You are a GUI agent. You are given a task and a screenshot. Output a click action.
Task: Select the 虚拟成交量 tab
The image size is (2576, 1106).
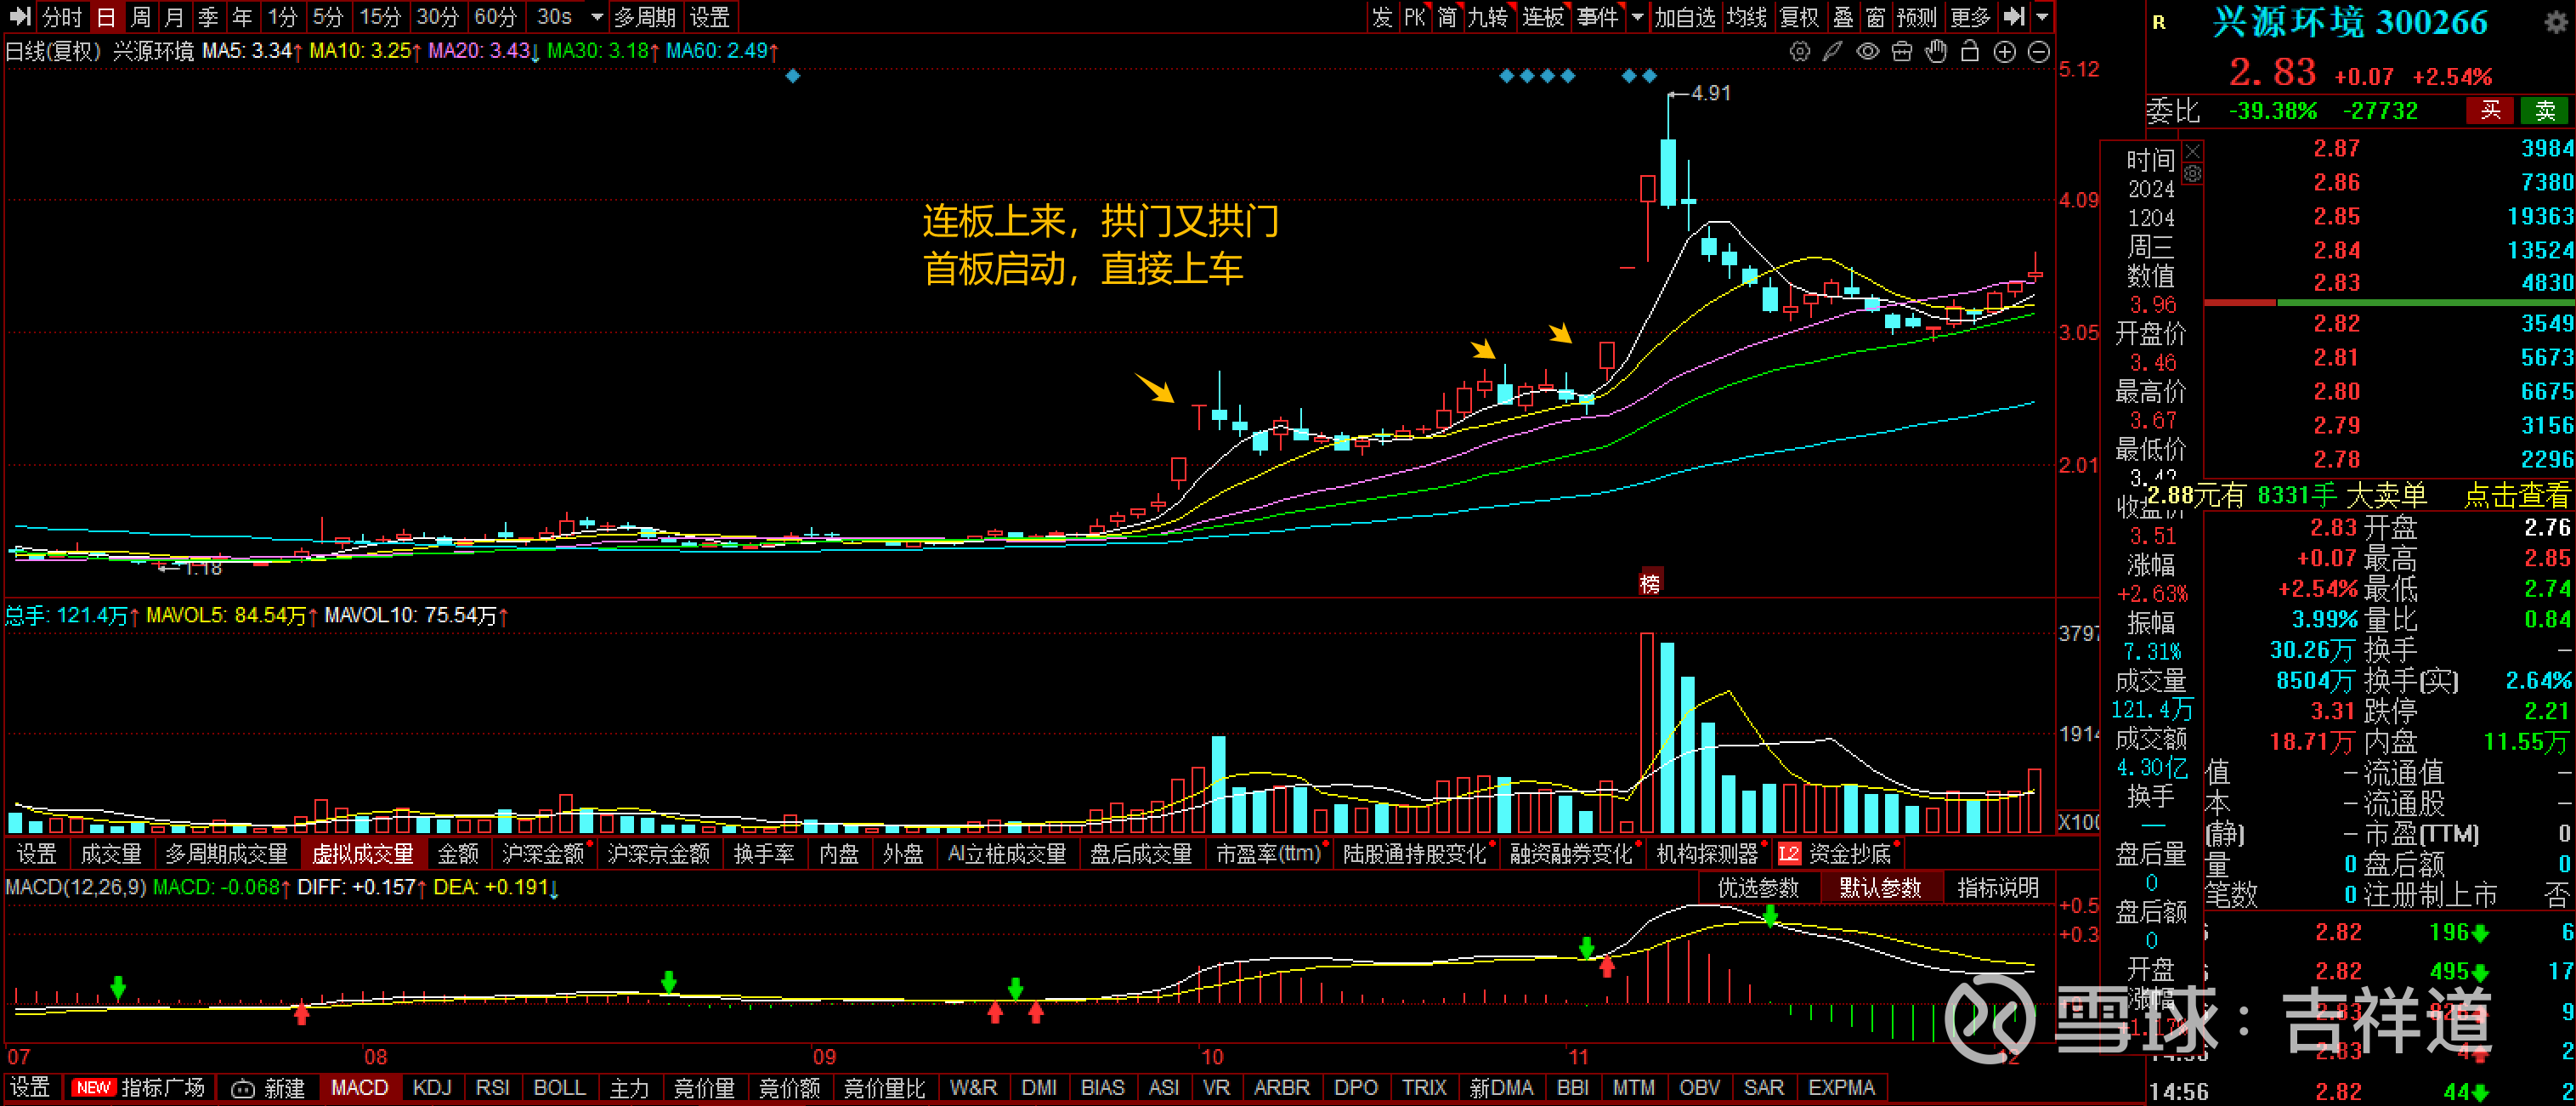coord(363,854)
